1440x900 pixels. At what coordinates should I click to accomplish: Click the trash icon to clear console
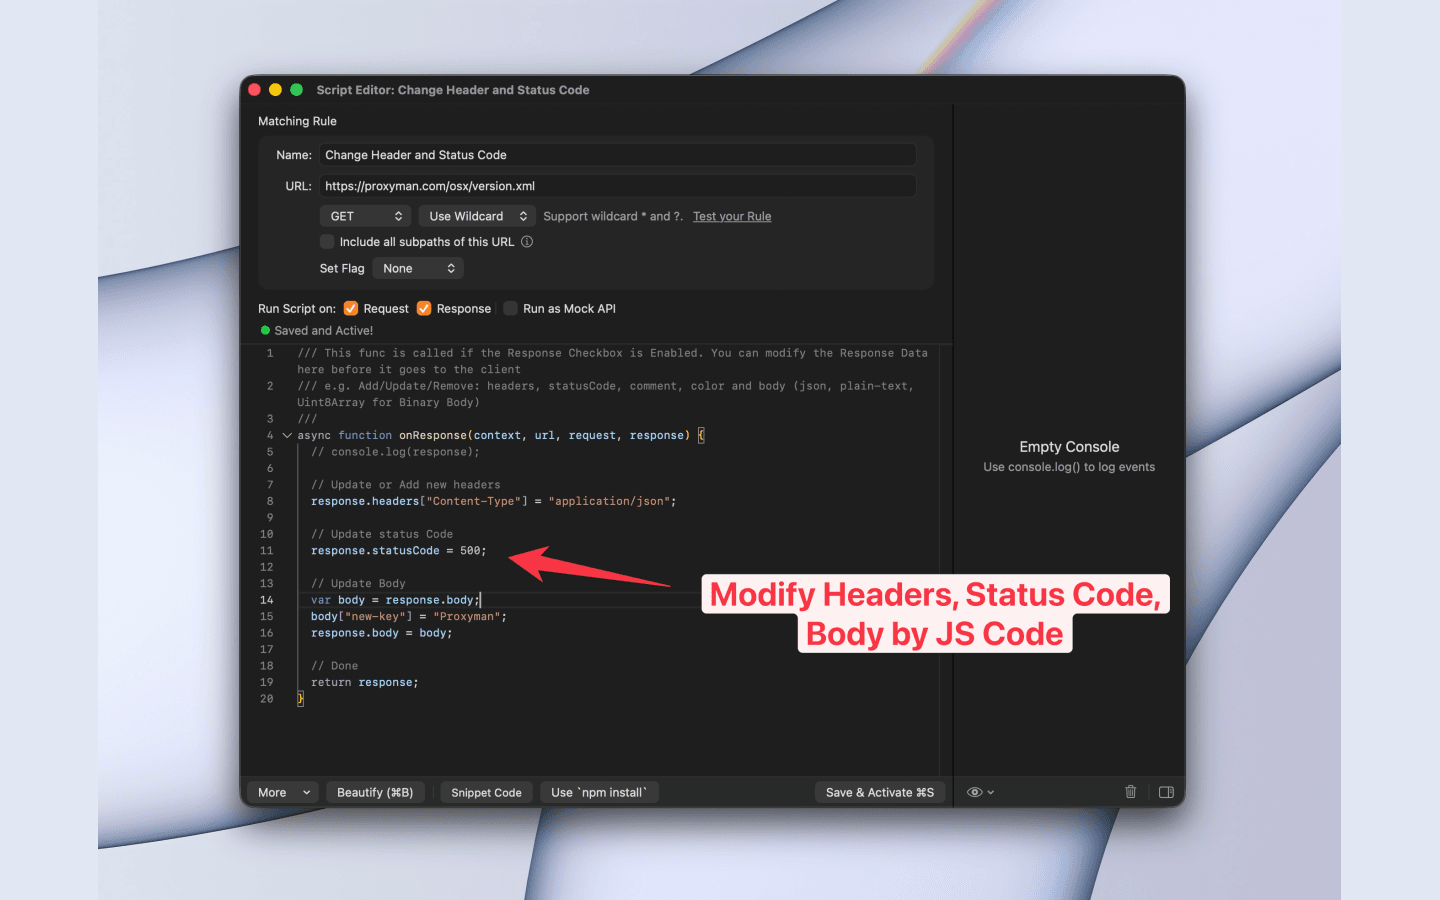coord(1130,792)
